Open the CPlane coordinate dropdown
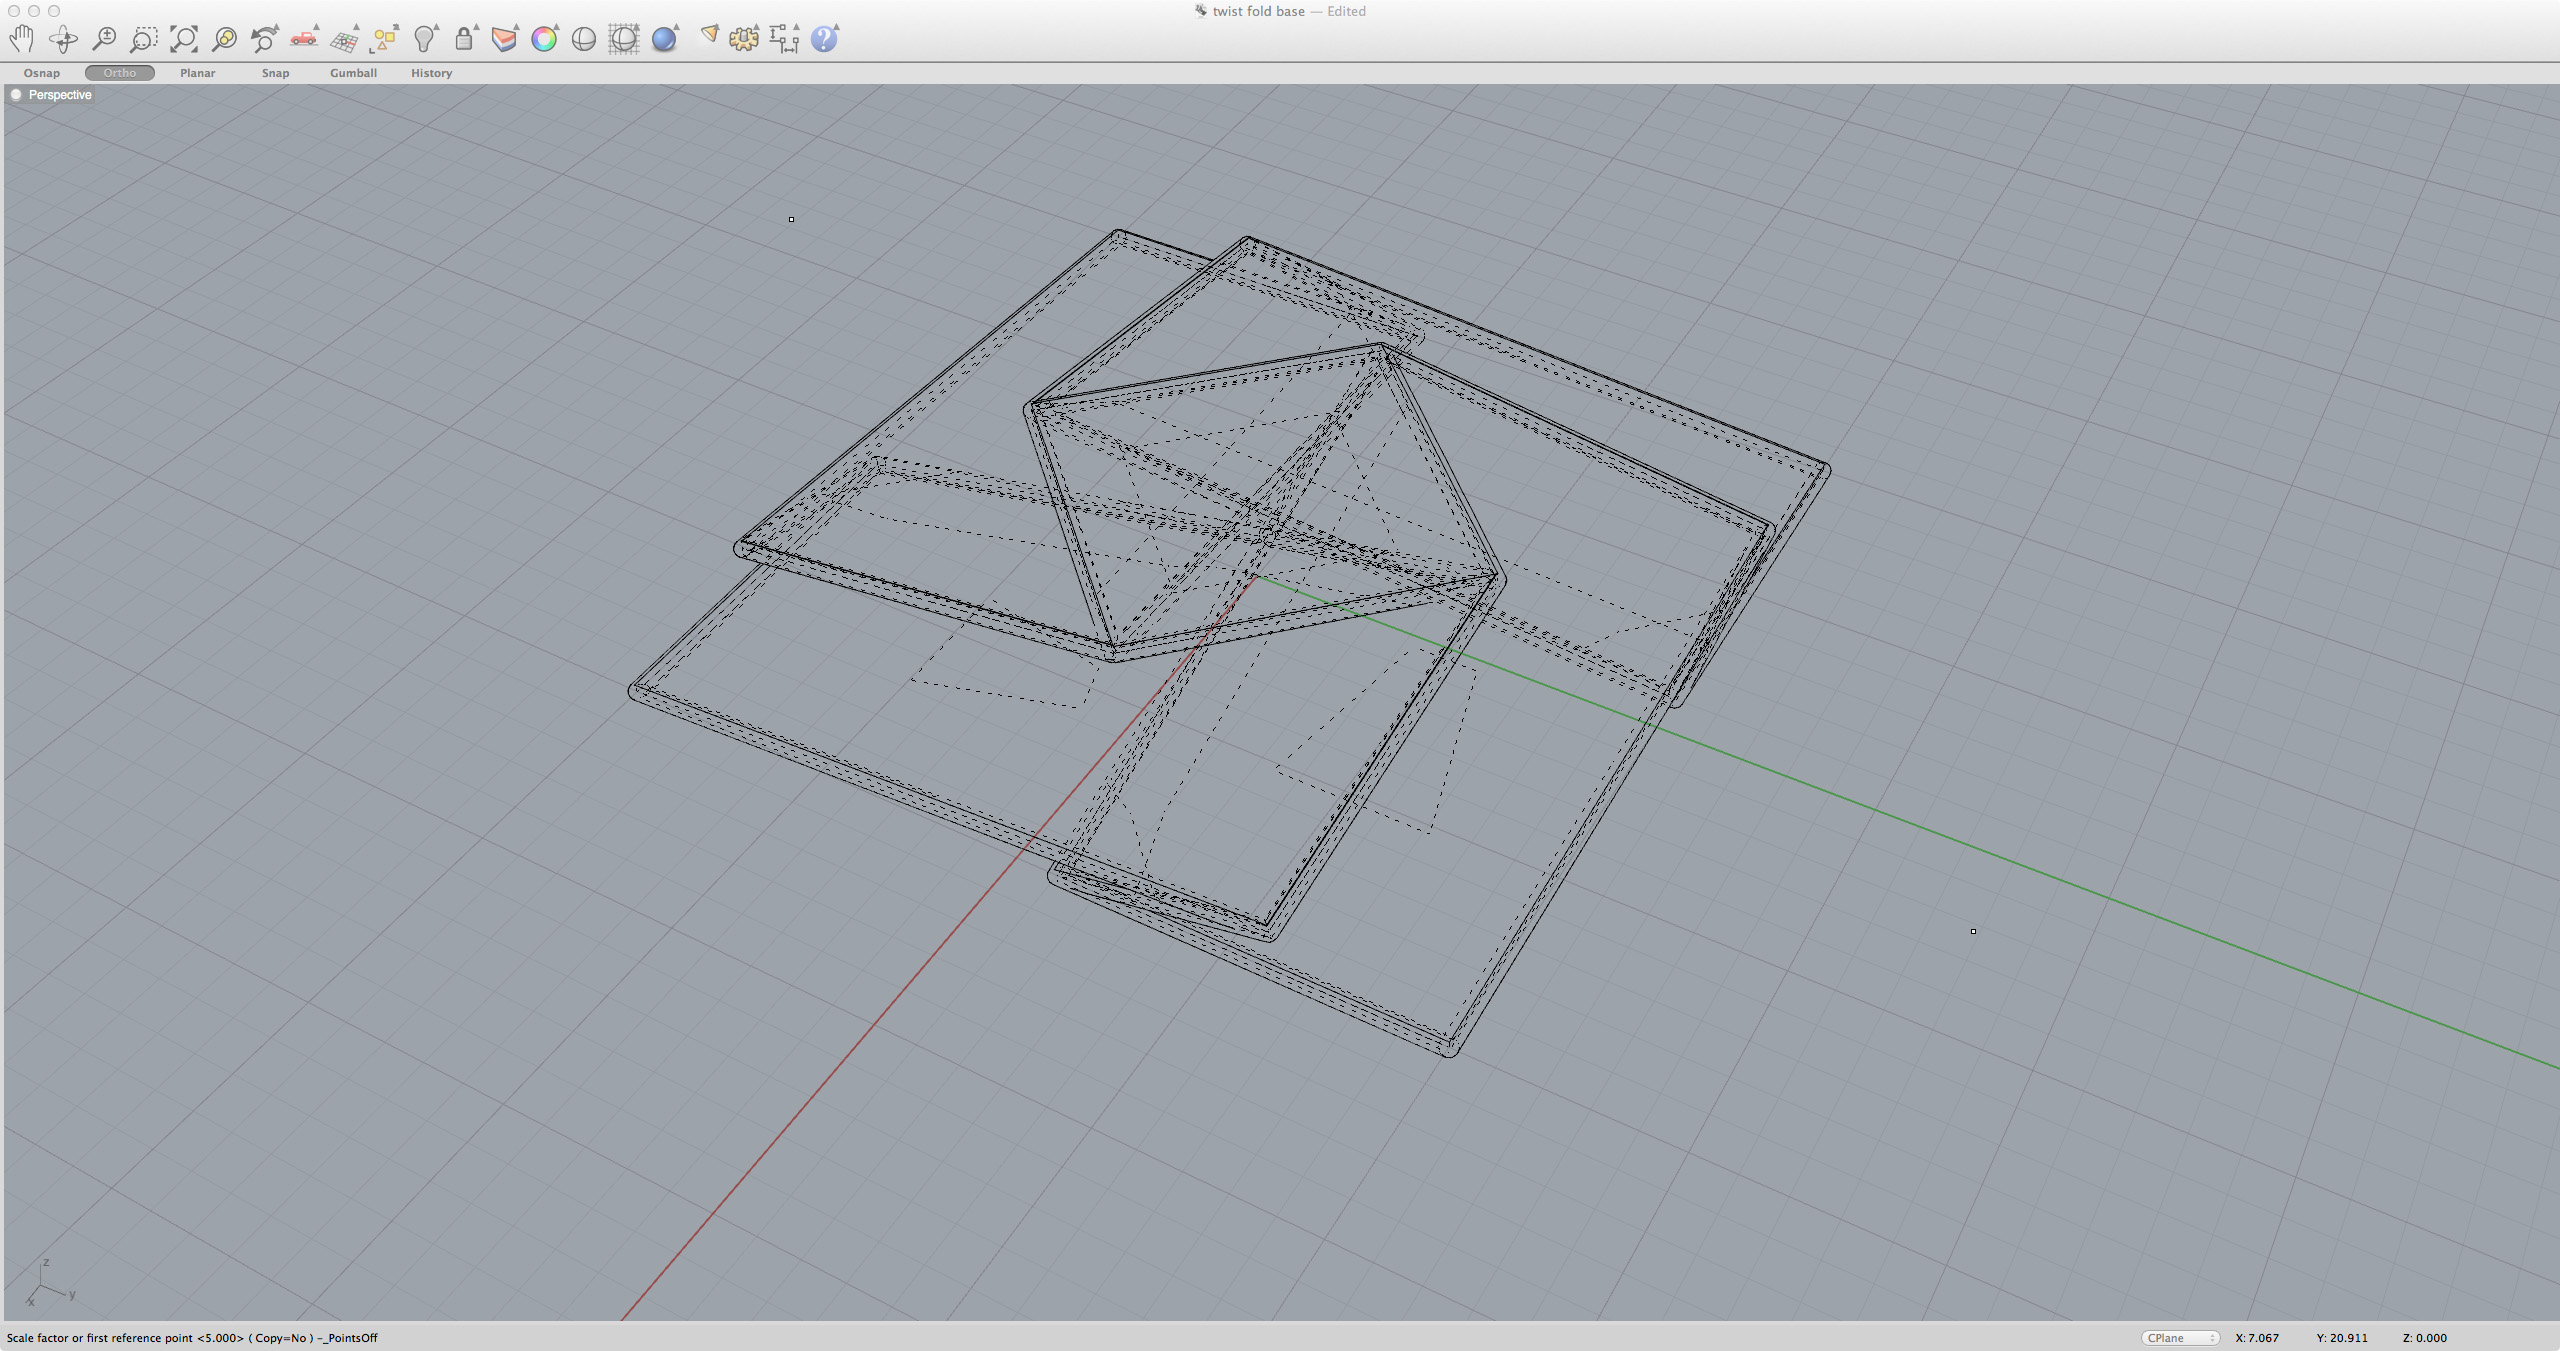This screenshot has height=1351, width=2560. [x=2181, y=1338]
